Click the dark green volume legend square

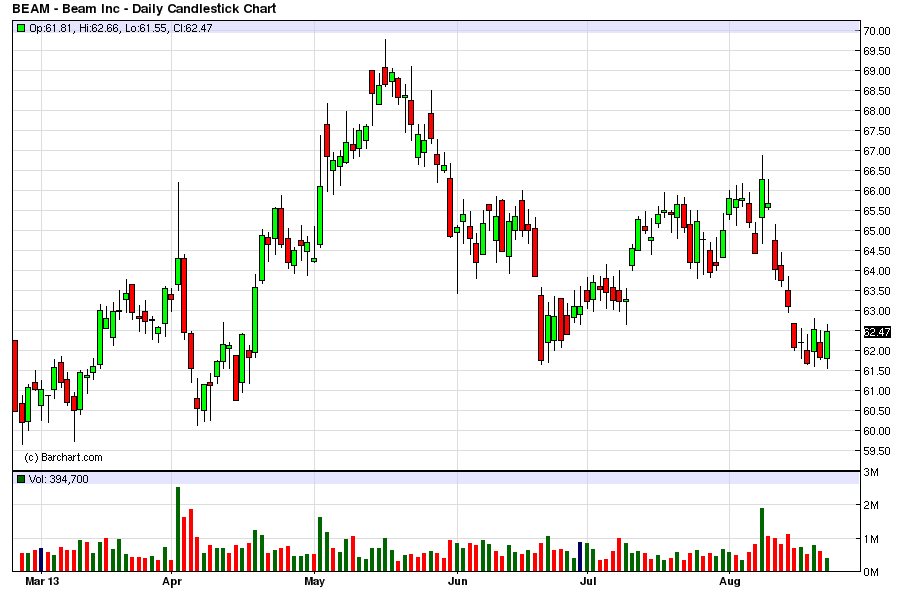pyautogui.click(x=21, y=479)
